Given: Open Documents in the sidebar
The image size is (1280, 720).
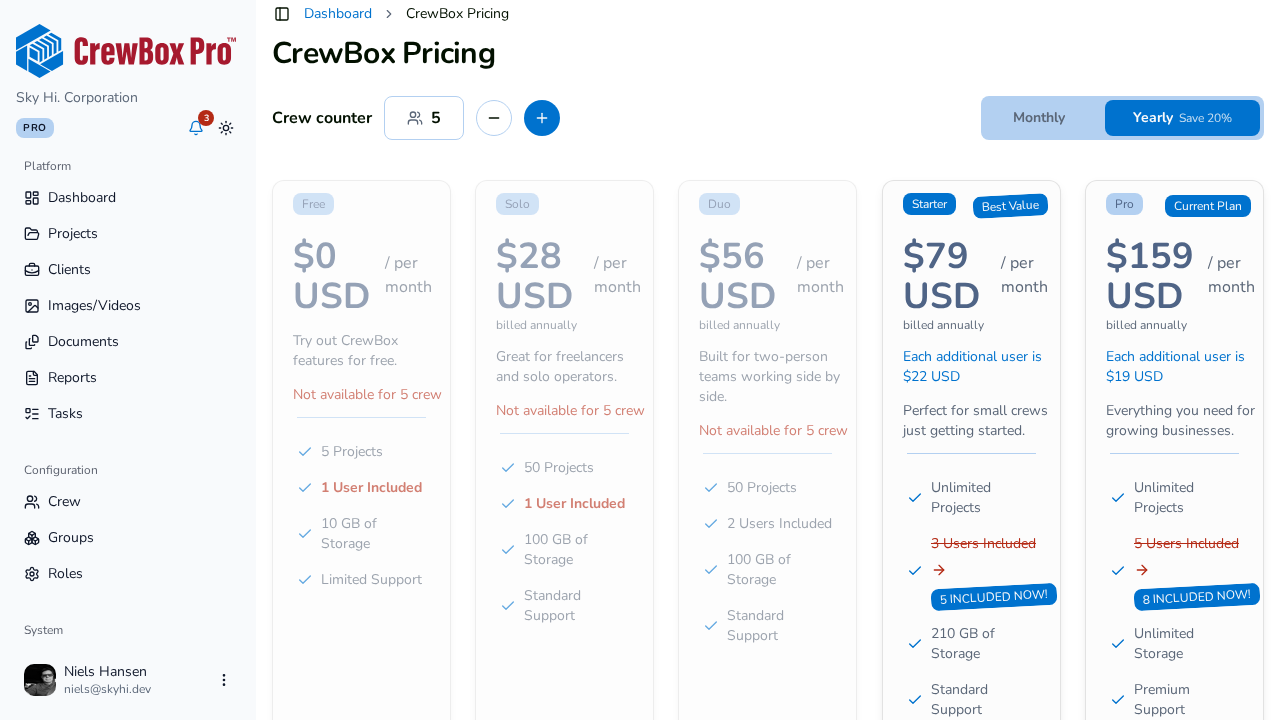Looking at the screenshot, I should (x=128, y=342).
